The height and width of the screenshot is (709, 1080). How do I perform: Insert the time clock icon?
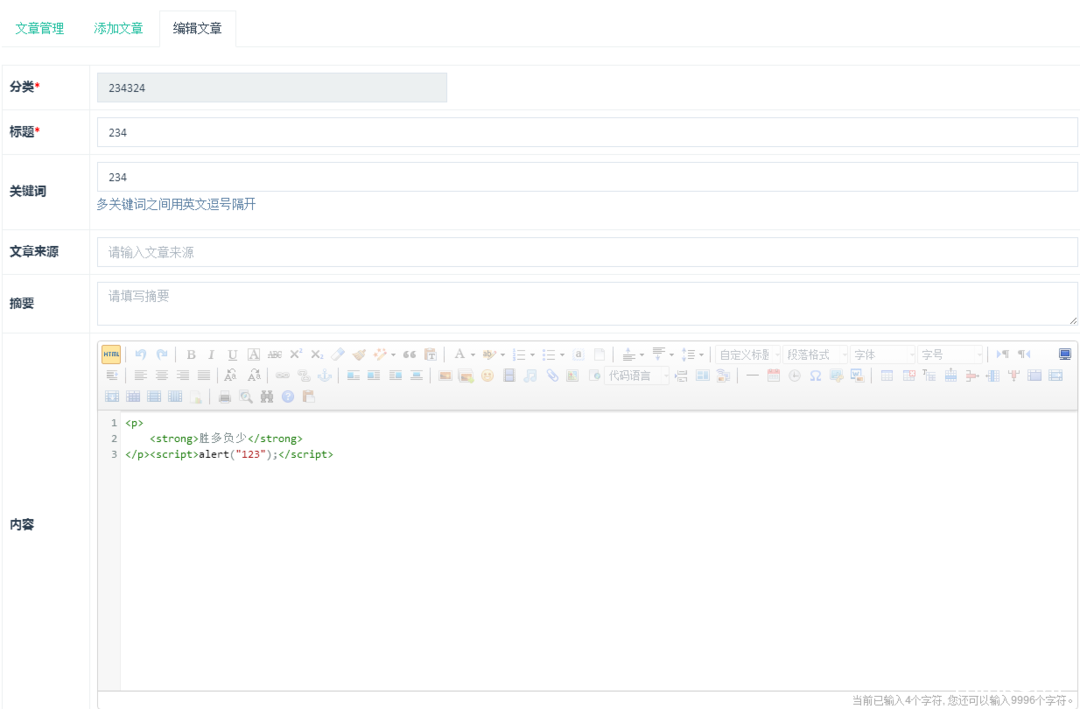click(x=794, y=376)
